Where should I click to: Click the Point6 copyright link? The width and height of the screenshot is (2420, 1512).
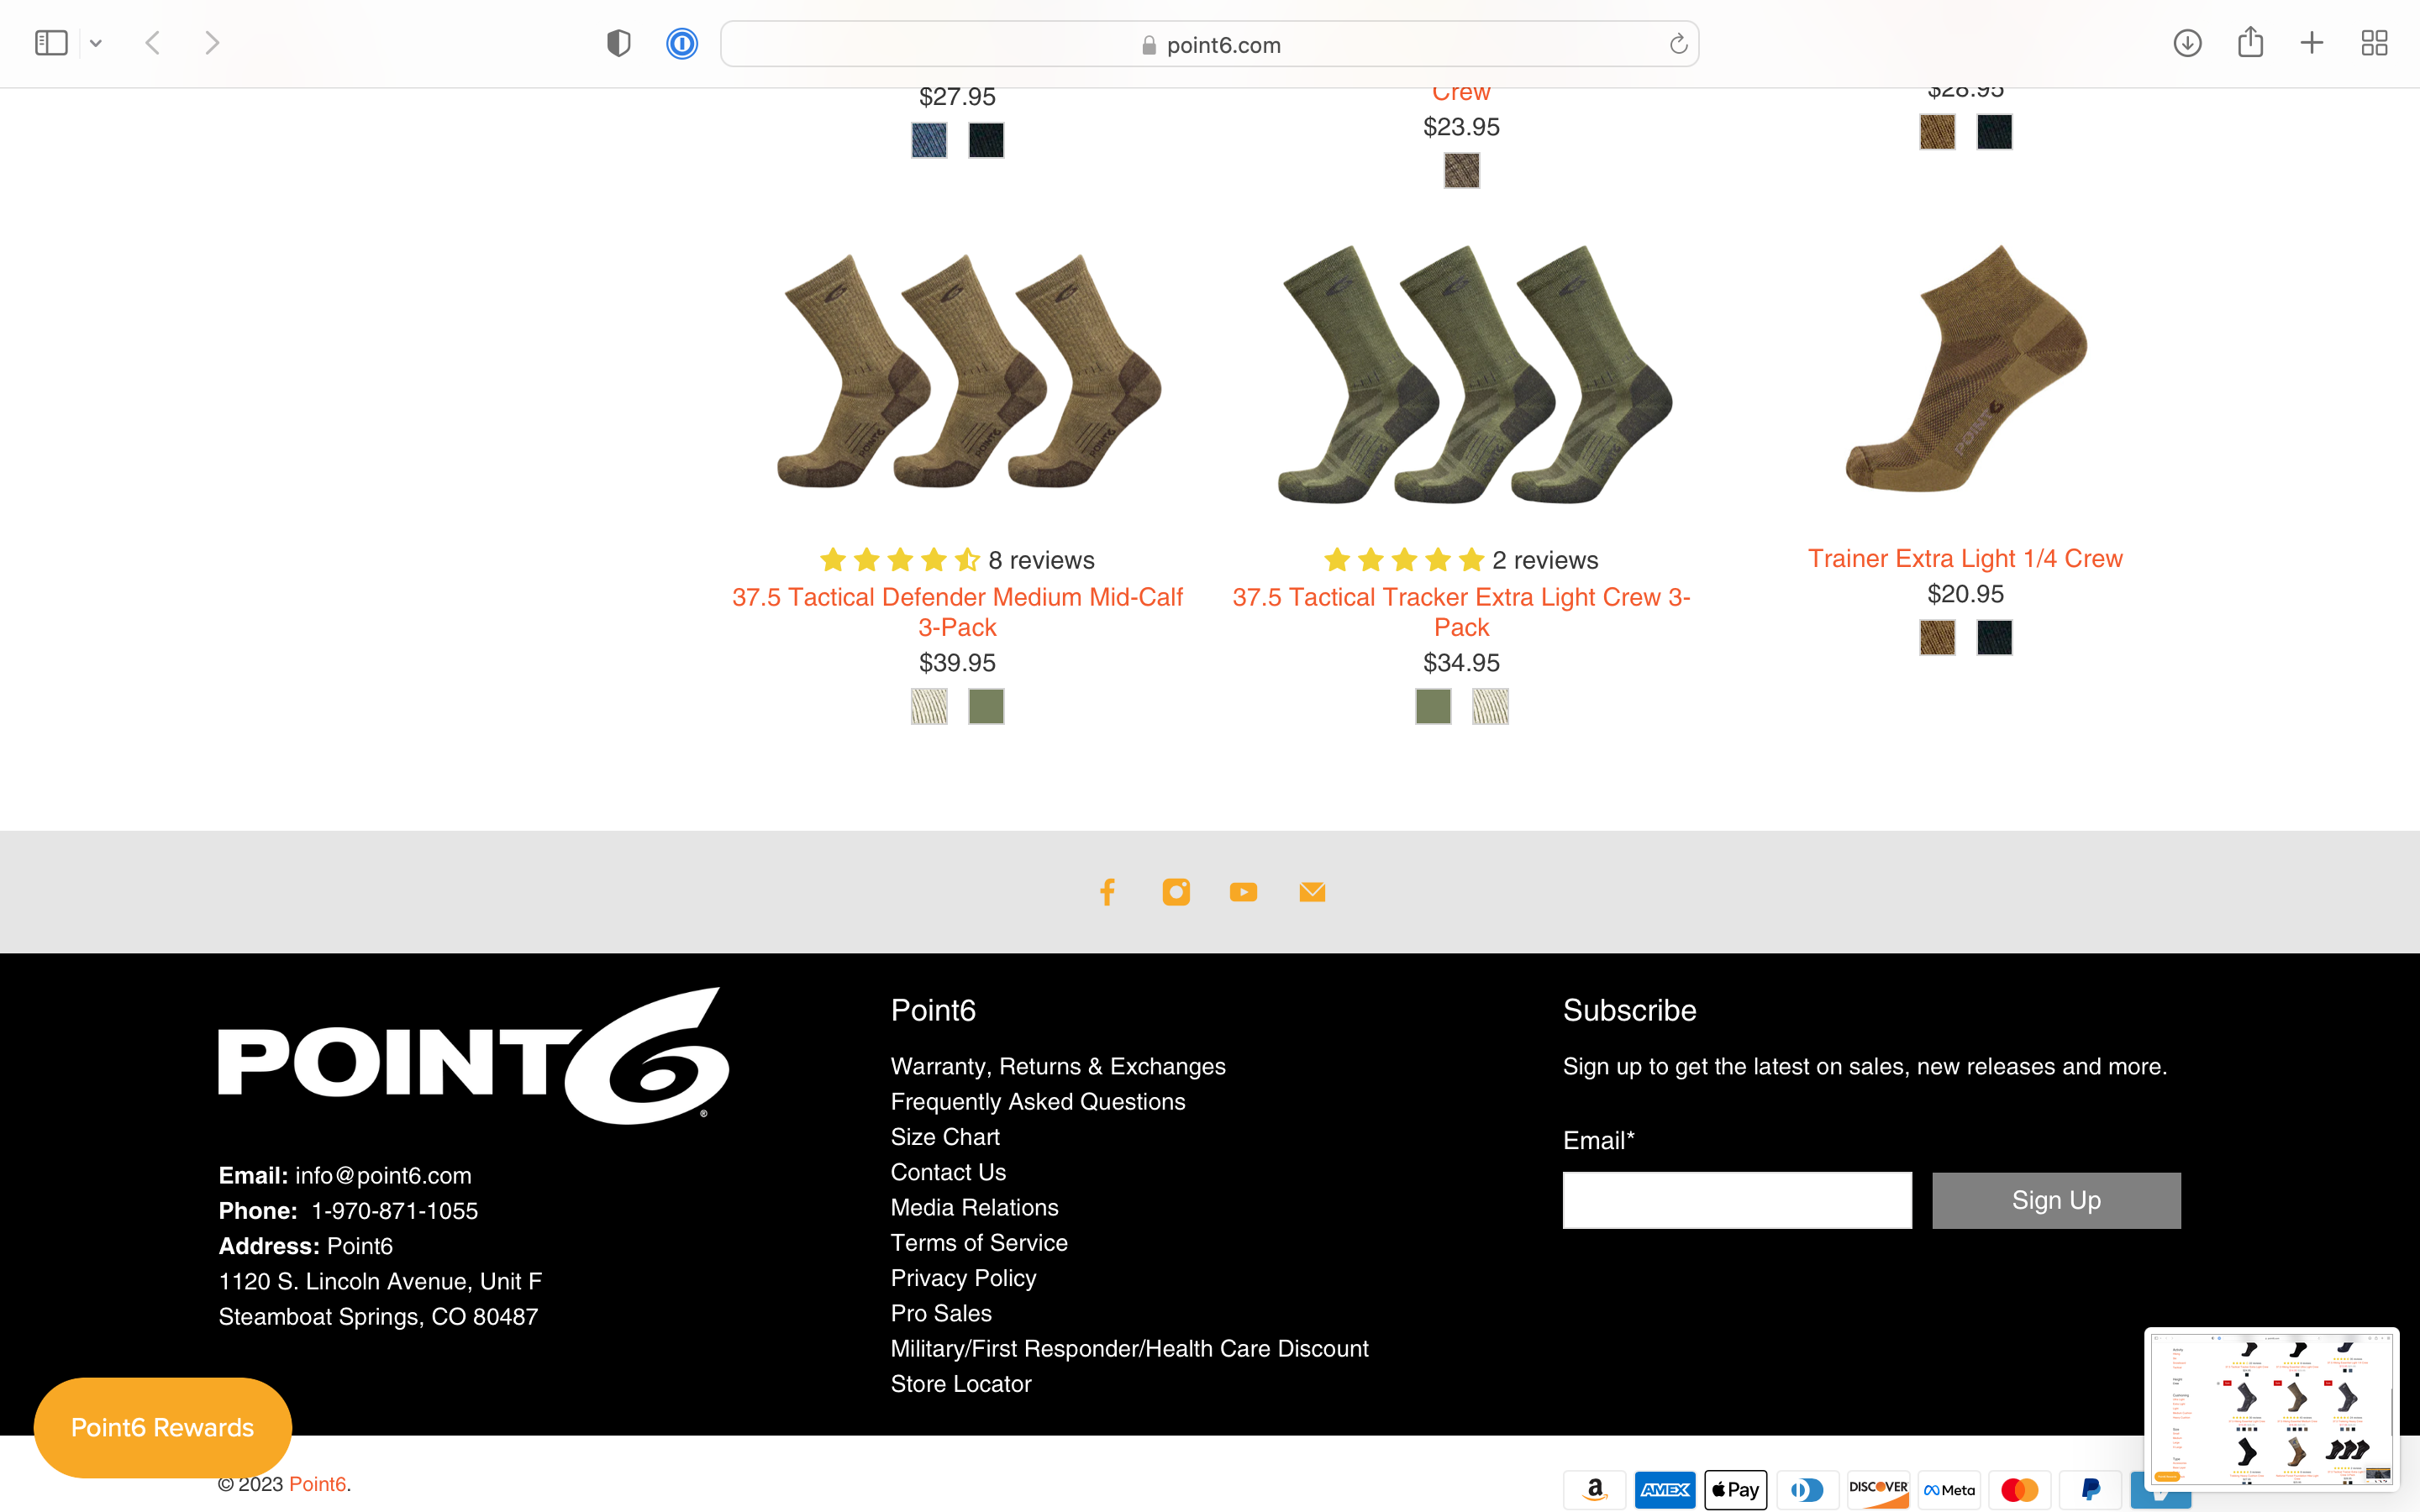317,1484
